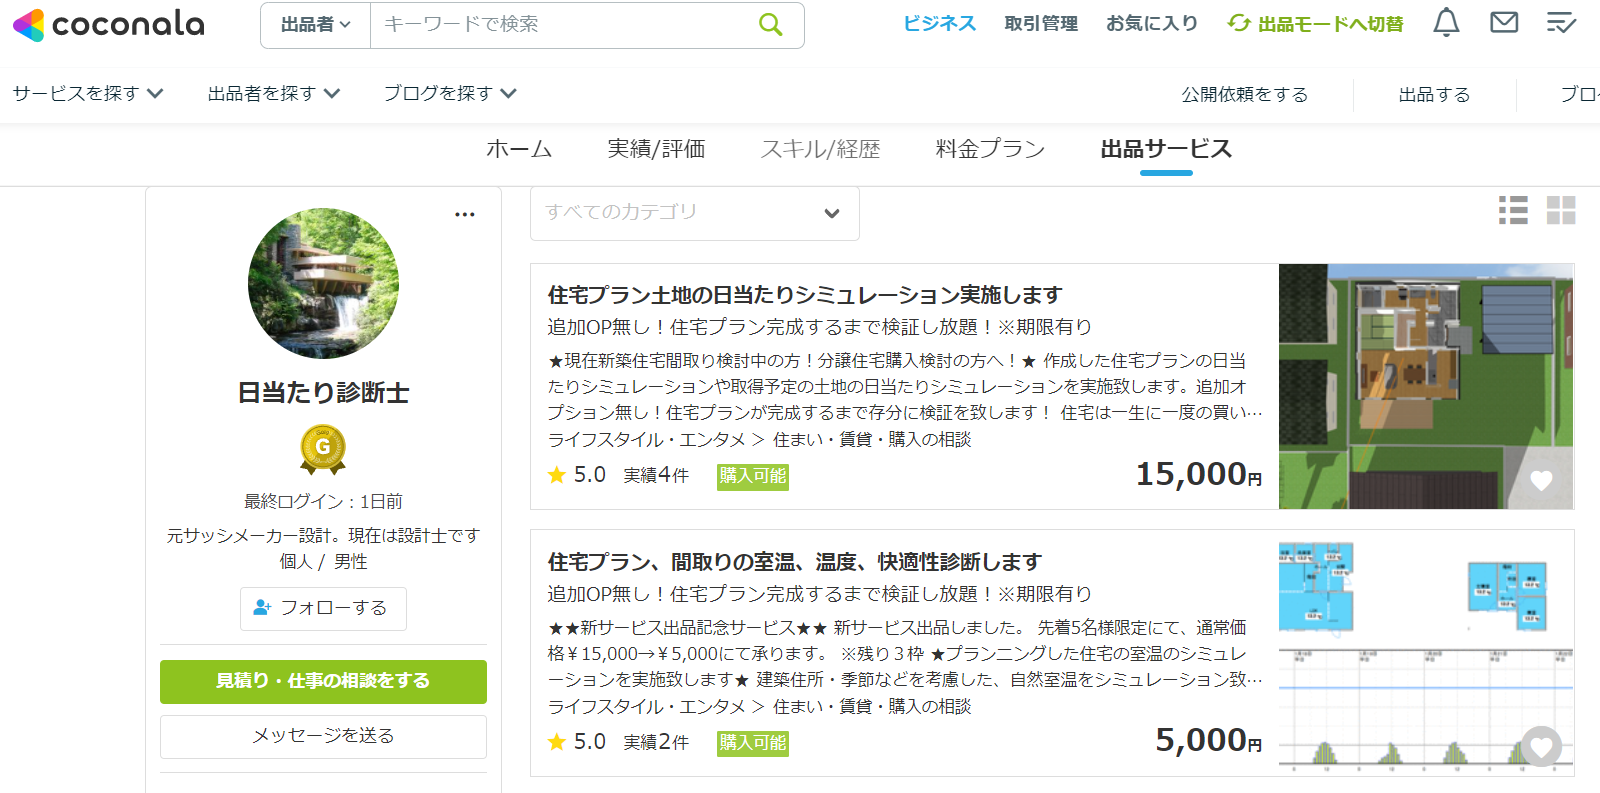Favorite the sunlight simulation service heart

click(x=1541, y=481)
